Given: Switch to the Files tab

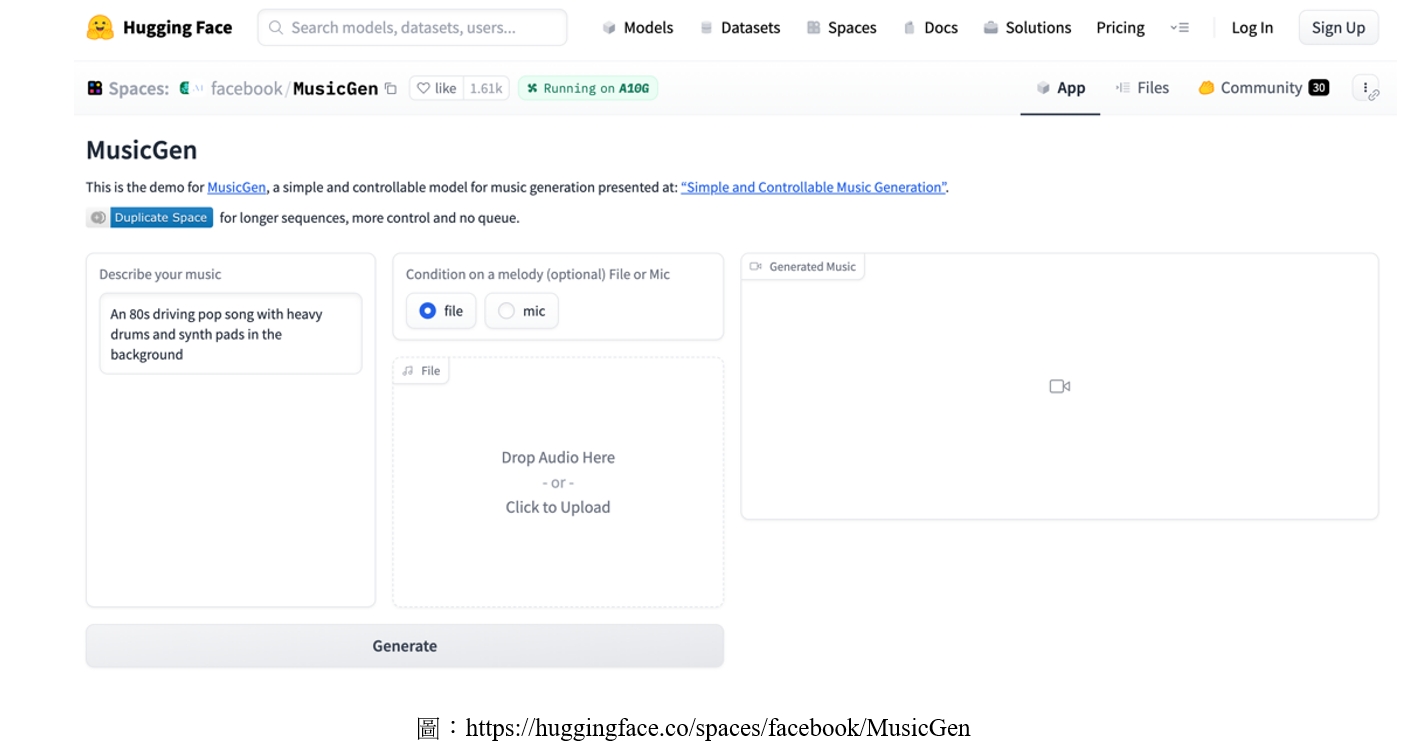Looking at the screenshot, I should tap(1142, 88).
